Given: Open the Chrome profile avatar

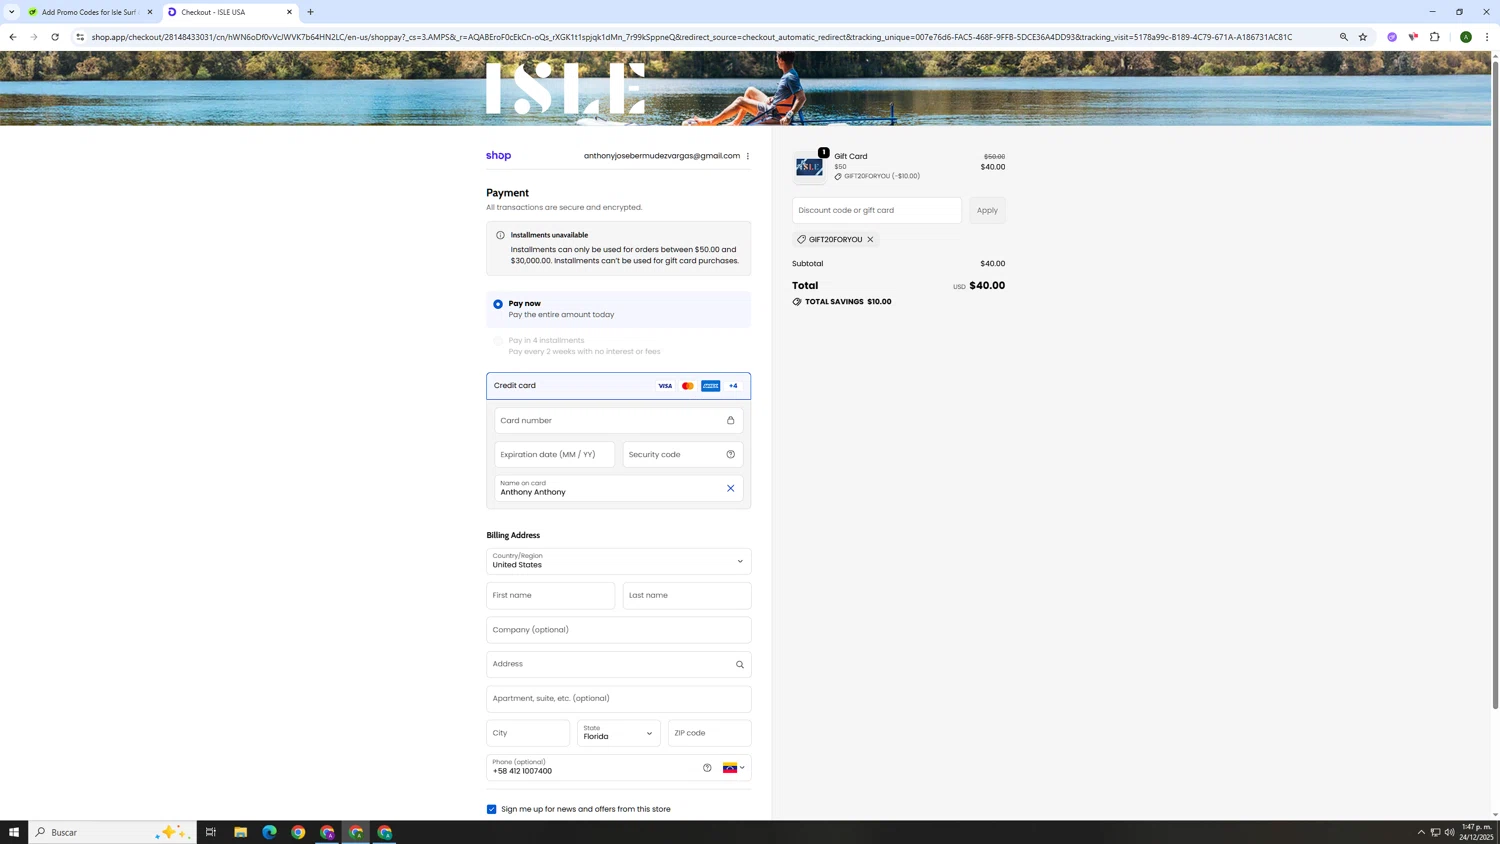Looking at the screenshot, I should tap(1466, 37).
